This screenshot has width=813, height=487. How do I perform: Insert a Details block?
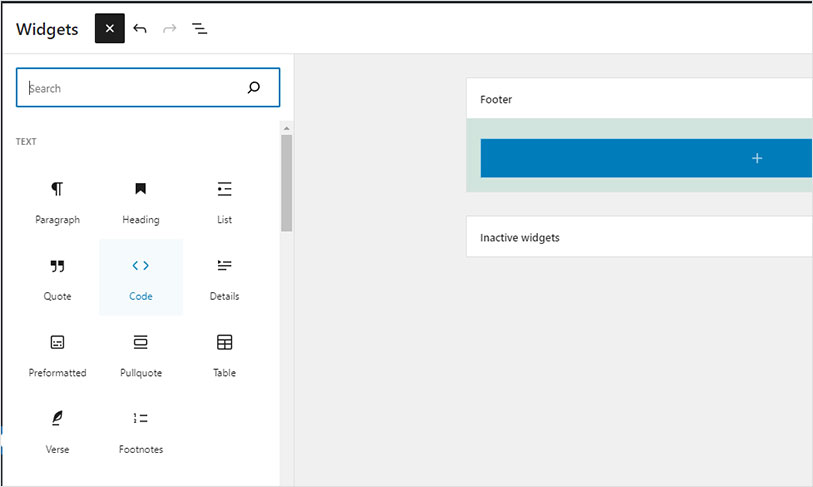[225, 278]
